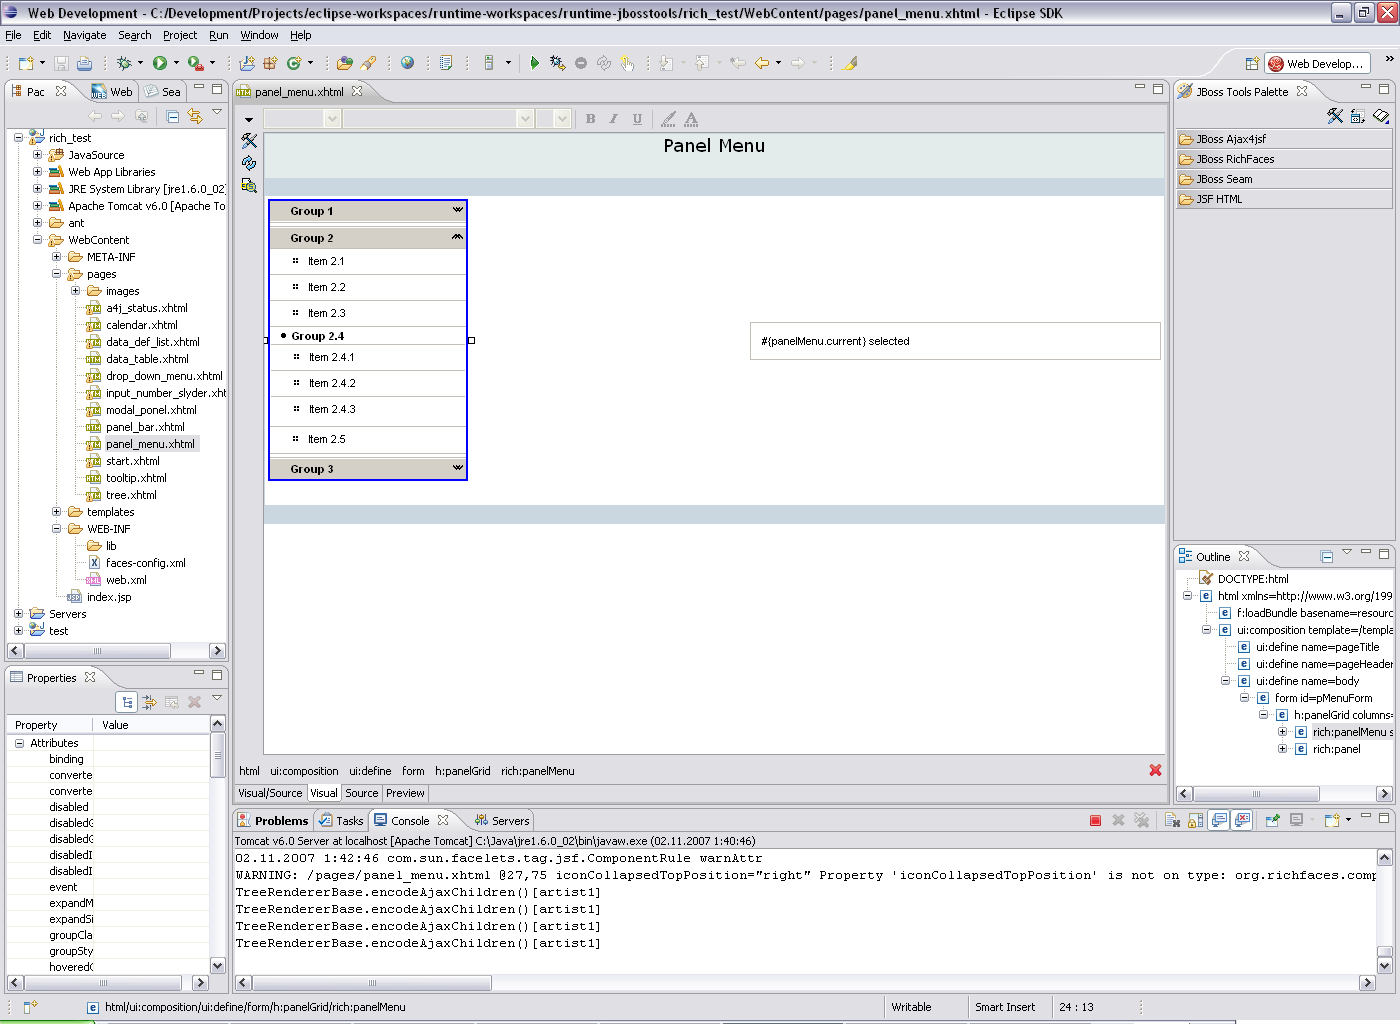Open the Navigate menu
The width and height of the screenshot is (1400, 1024).
pyautogui.click(x=84, y=35)
